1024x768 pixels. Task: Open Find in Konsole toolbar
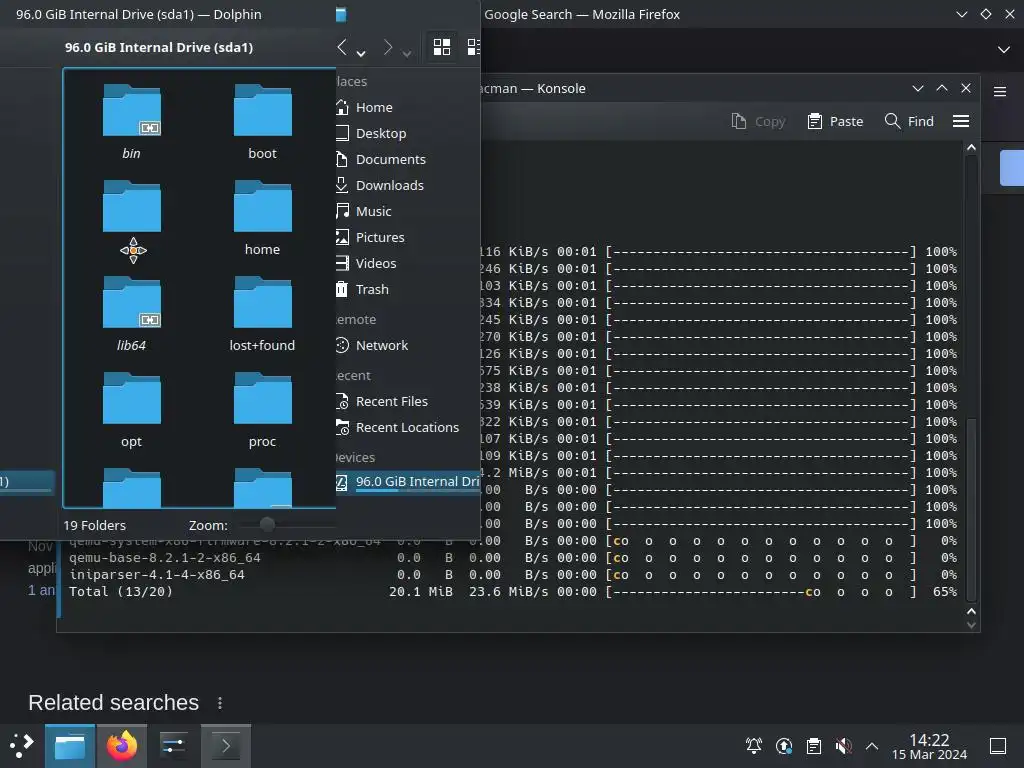[909, 121]
